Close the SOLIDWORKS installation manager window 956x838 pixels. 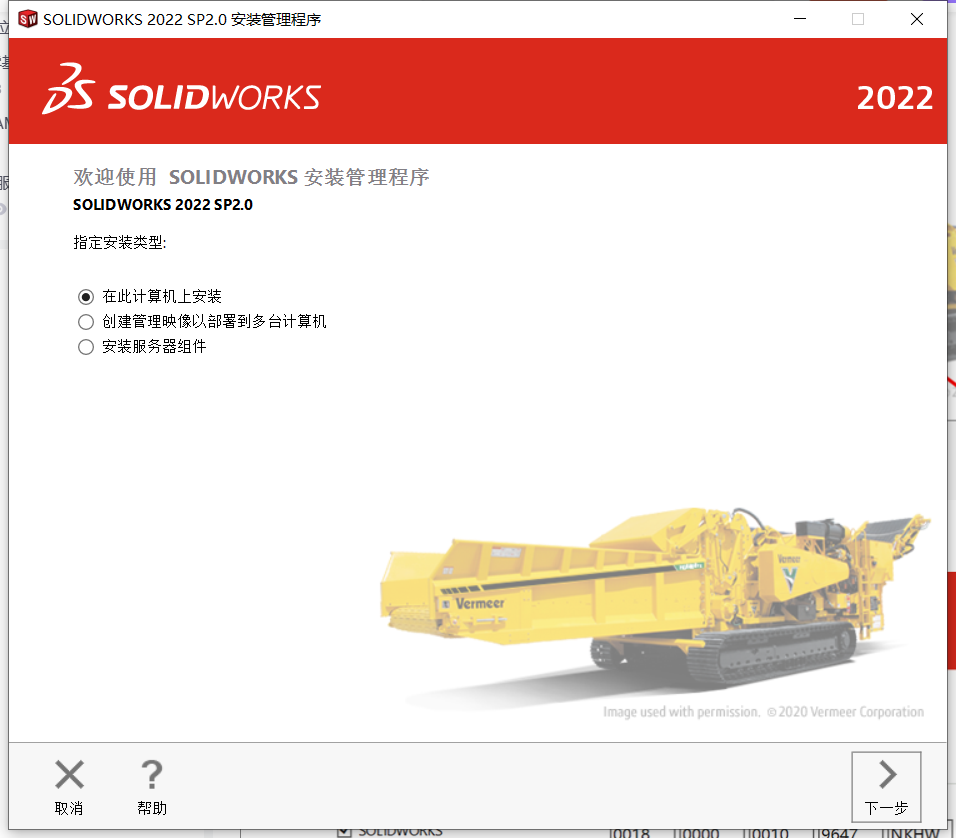point(916,20)
